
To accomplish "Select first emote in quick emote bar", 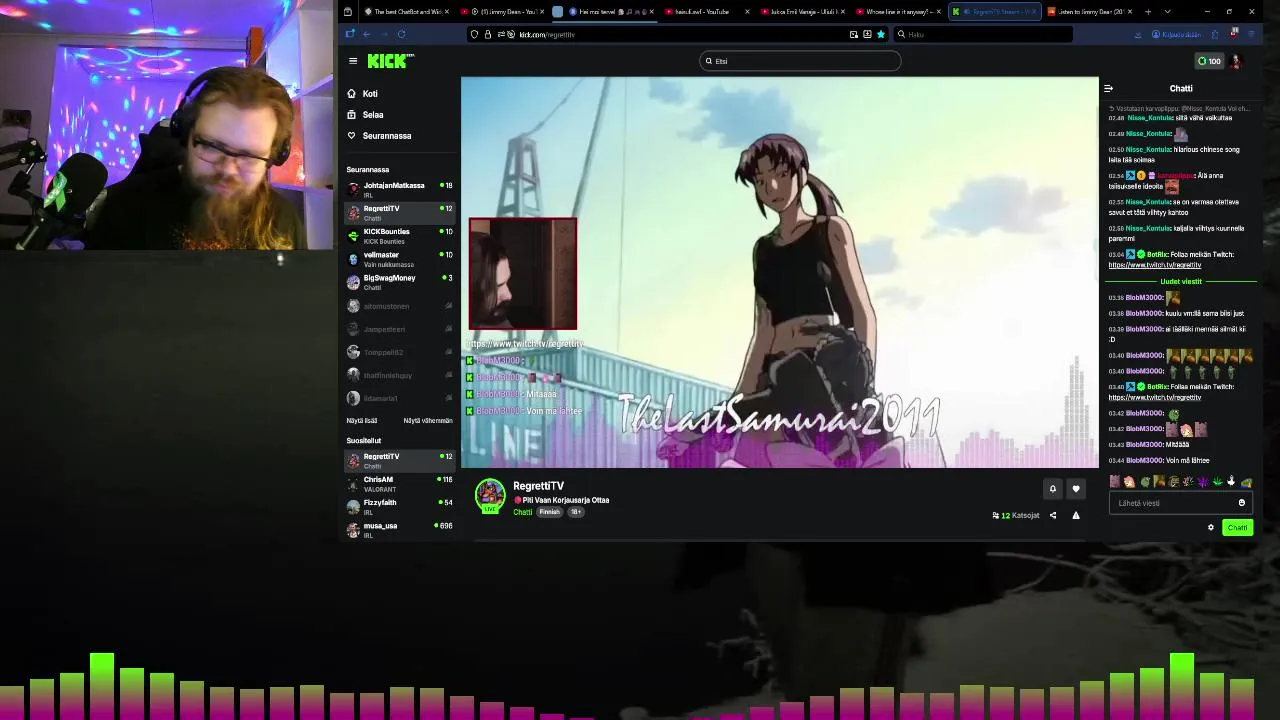I will coord(1115,481).
